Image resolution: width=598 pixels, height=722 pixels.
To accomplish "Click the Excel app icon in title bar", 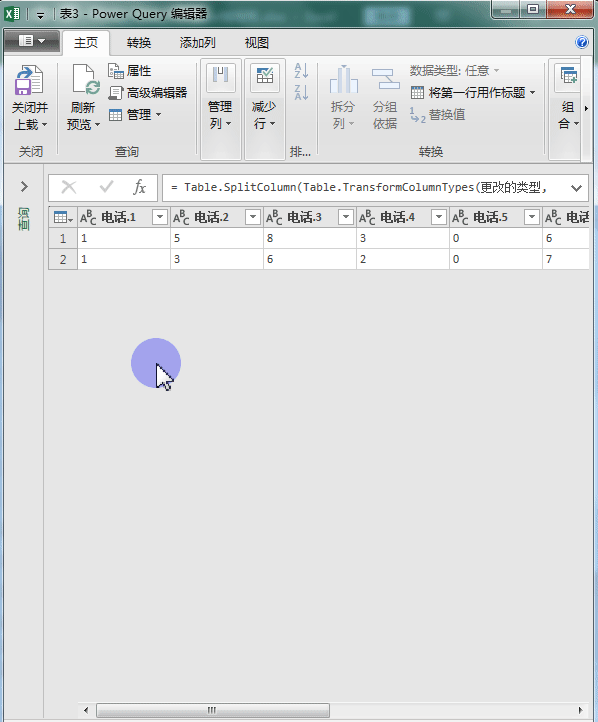I will coord(12,13).
